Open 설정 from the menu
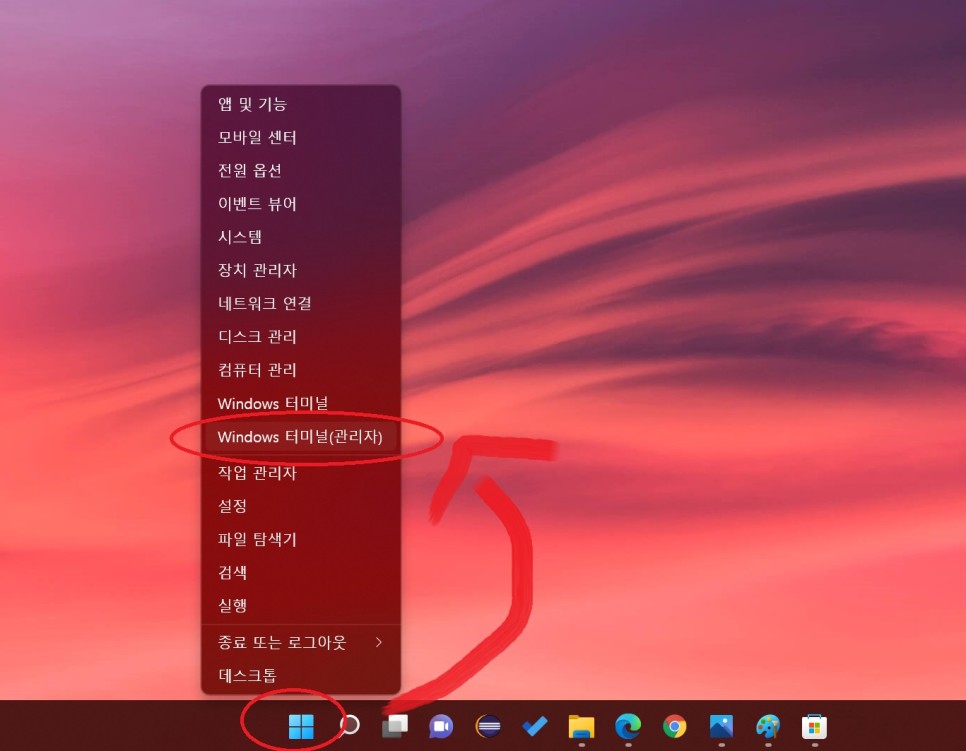Image resolution: width=966 pixels, height=751 pixels. coord(301,506)
